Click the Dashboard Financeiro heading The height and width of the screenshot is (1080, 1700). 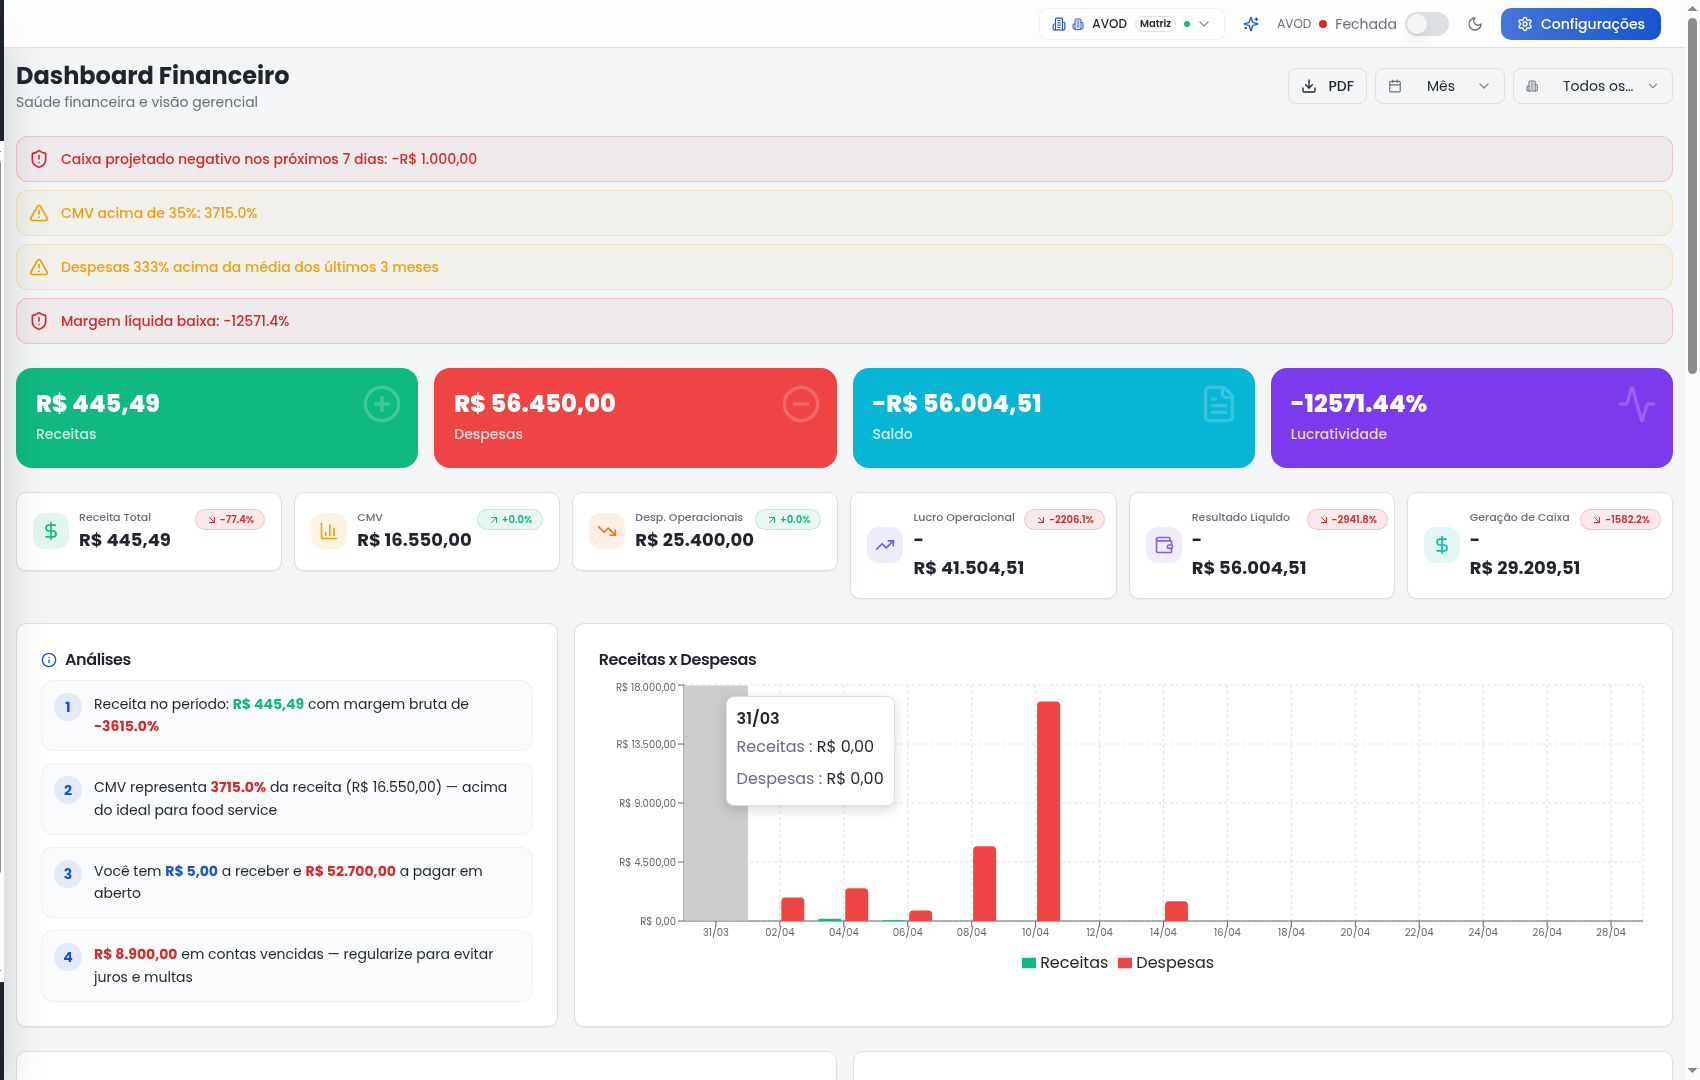[x=153, y=76]
